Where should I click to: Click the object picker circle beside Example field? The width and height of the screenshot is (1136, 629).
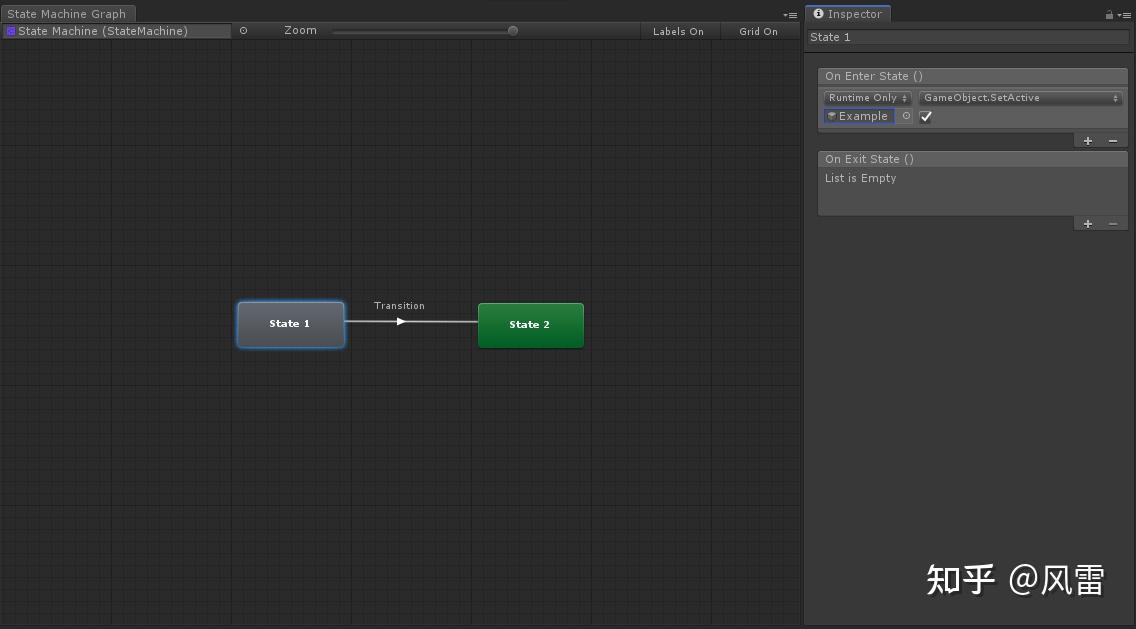click(906, 116)
